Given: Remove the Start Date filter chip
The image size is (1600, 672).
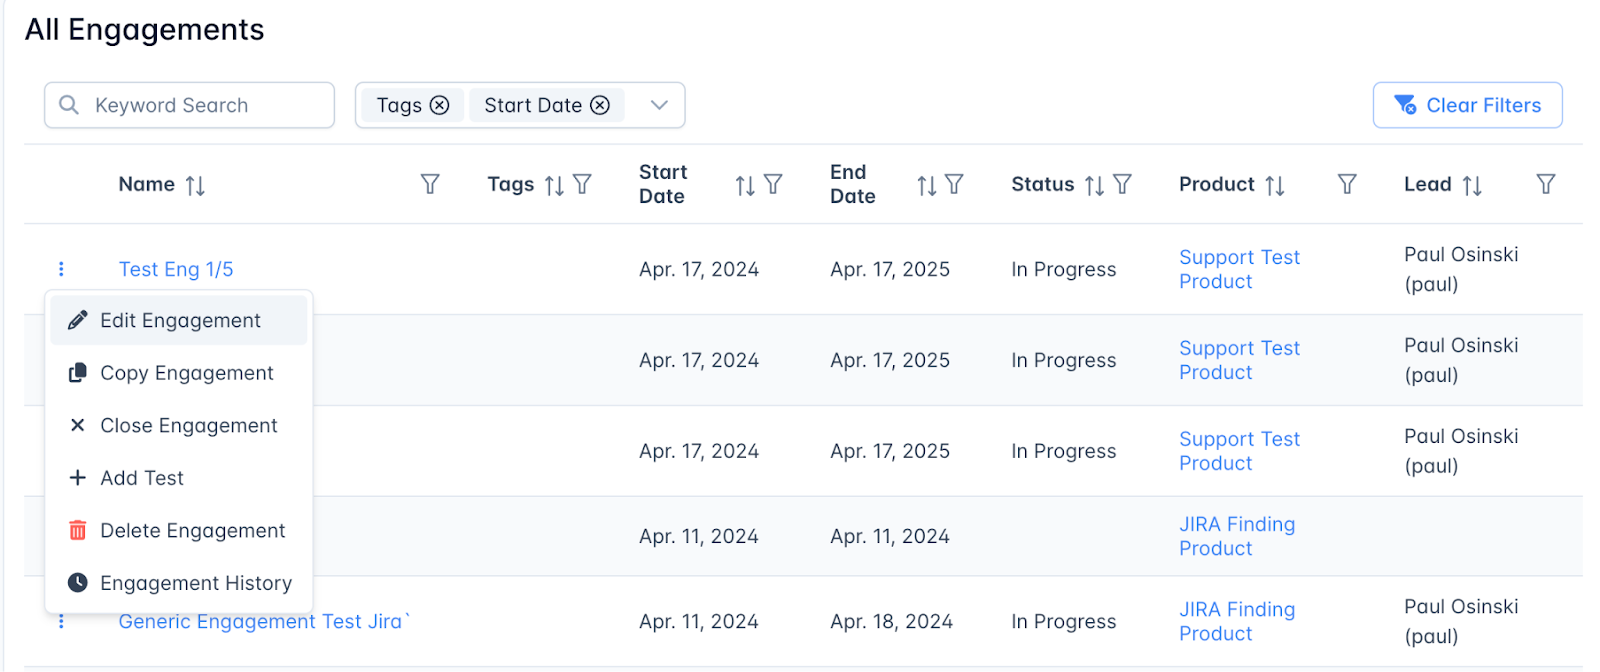Looking at the screenshot, I should click(x=600, y=105).
